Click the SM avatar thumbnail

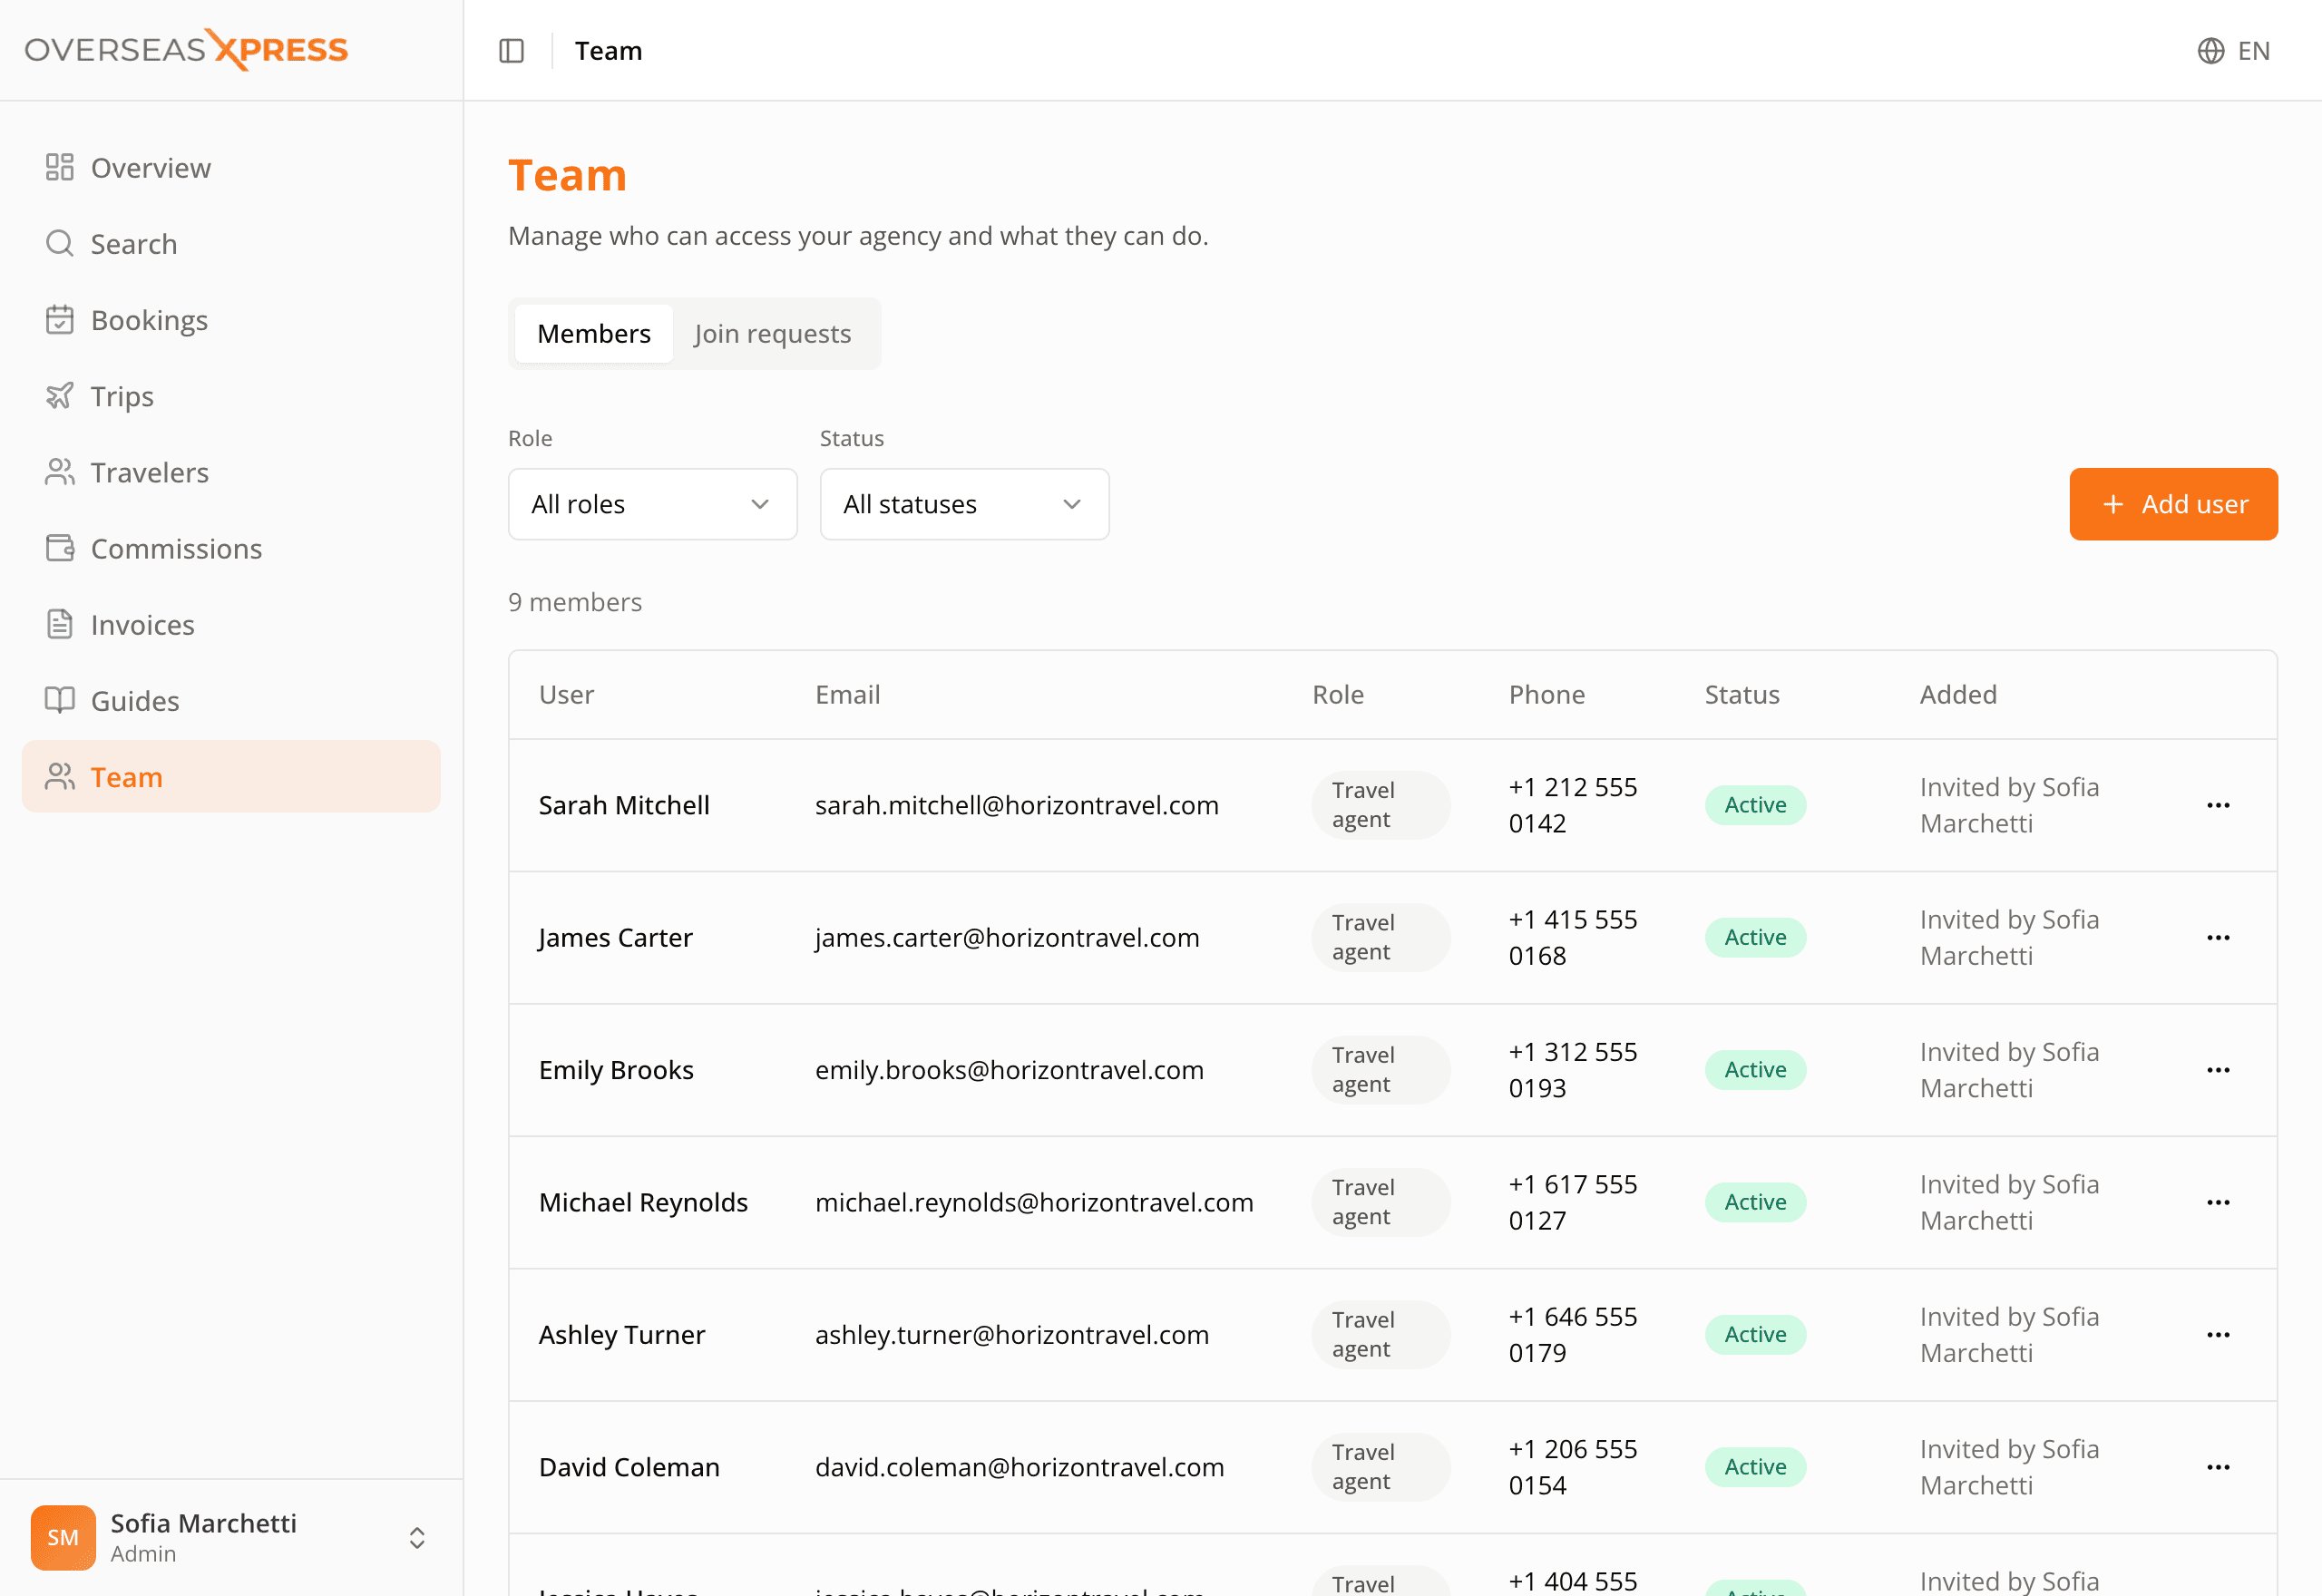click(x=63, y=1538)
